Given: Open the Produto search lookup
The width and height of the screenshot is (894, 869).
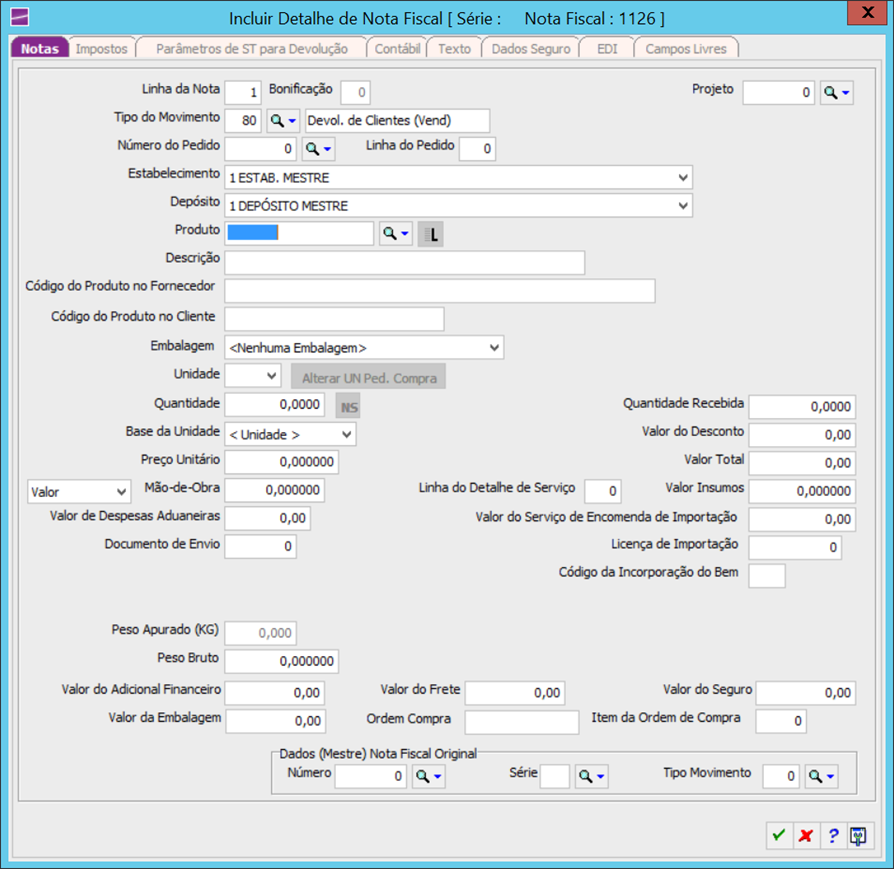Looking at the screenshot, I should [x=396, y=234].
